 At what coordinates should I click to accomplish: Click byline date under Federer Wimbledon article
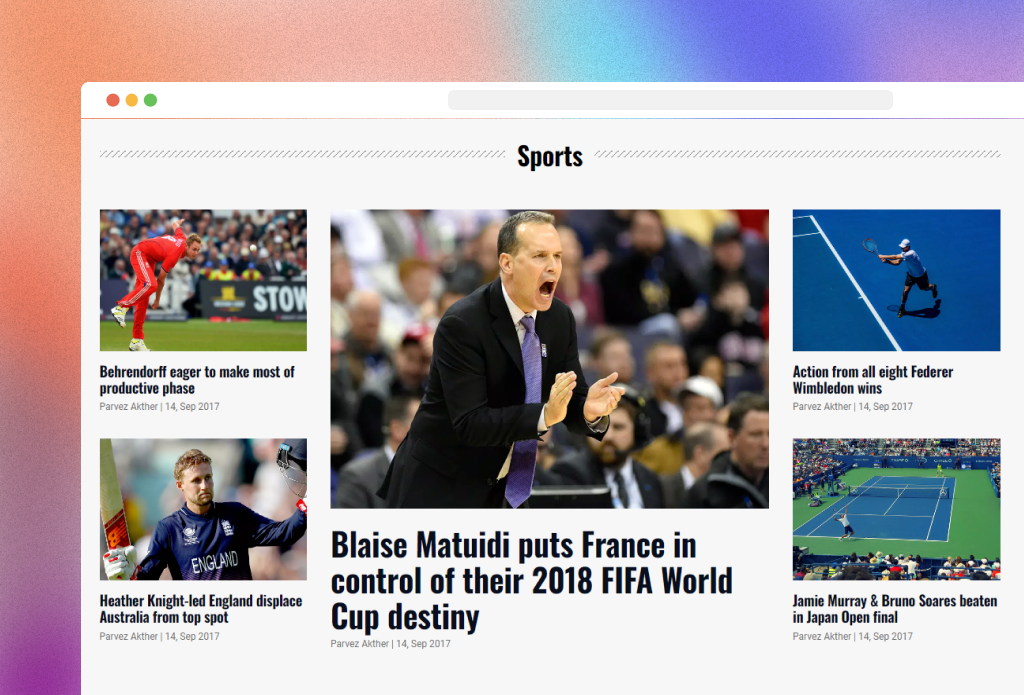click(x=886, y=406)
